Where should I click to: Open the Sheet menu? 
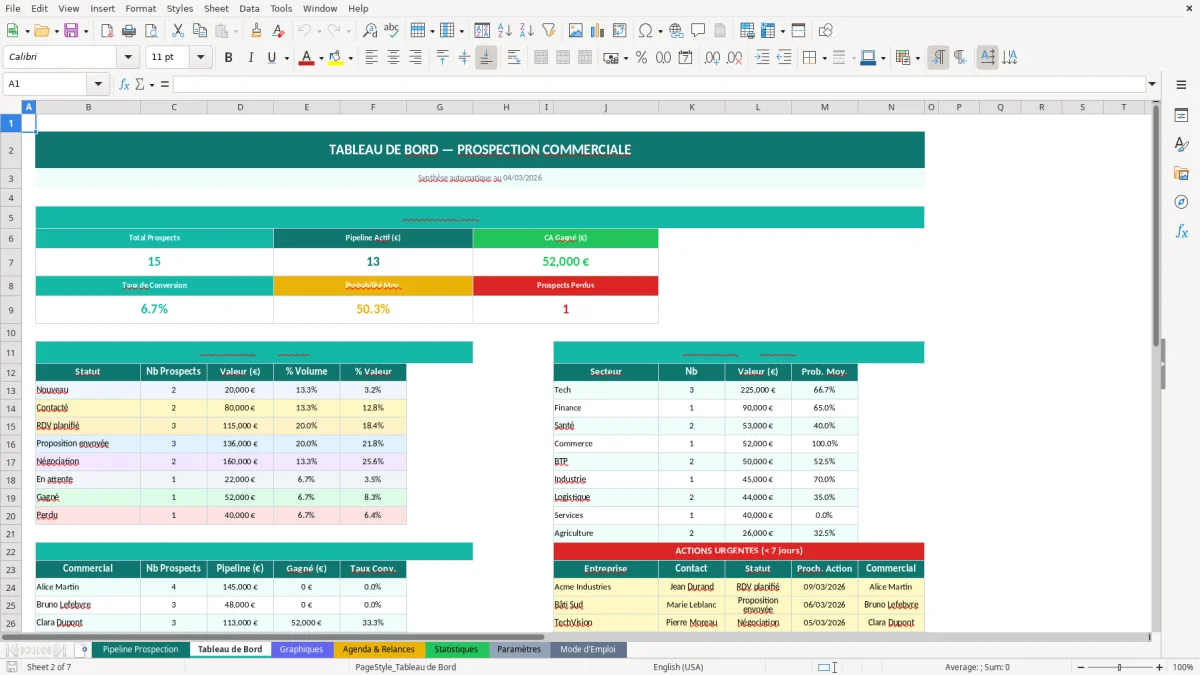point(216,8)
